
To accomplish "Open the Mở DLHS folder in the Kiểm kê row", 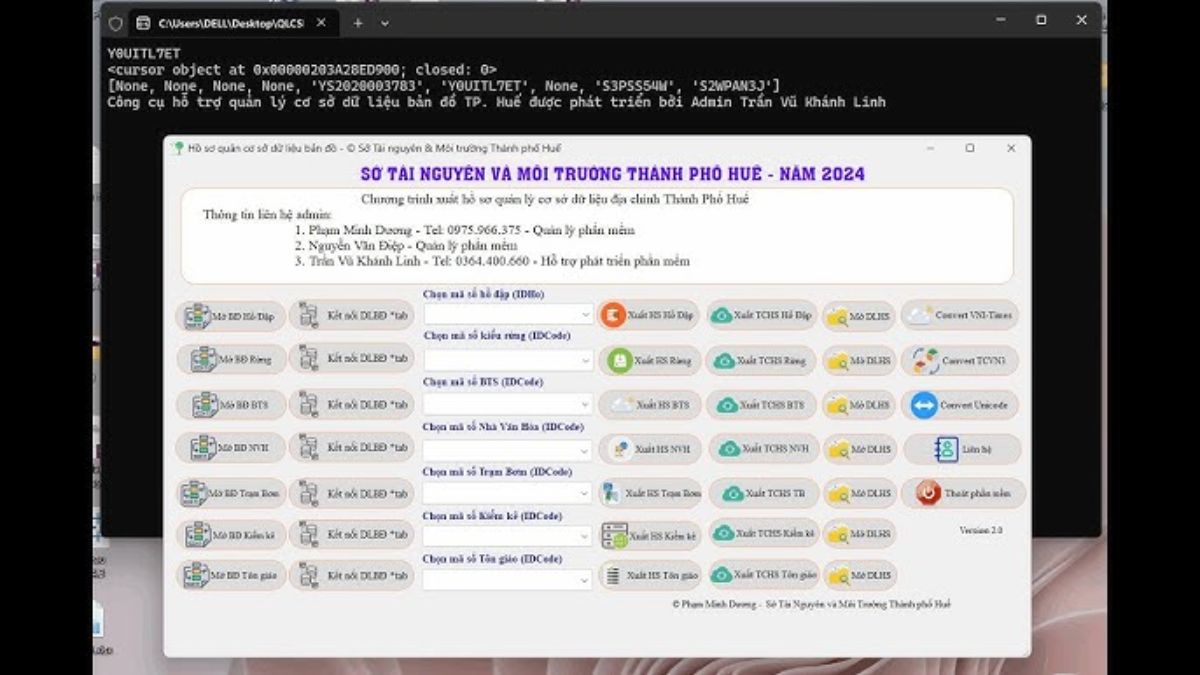I will click(x=860, y=534).
